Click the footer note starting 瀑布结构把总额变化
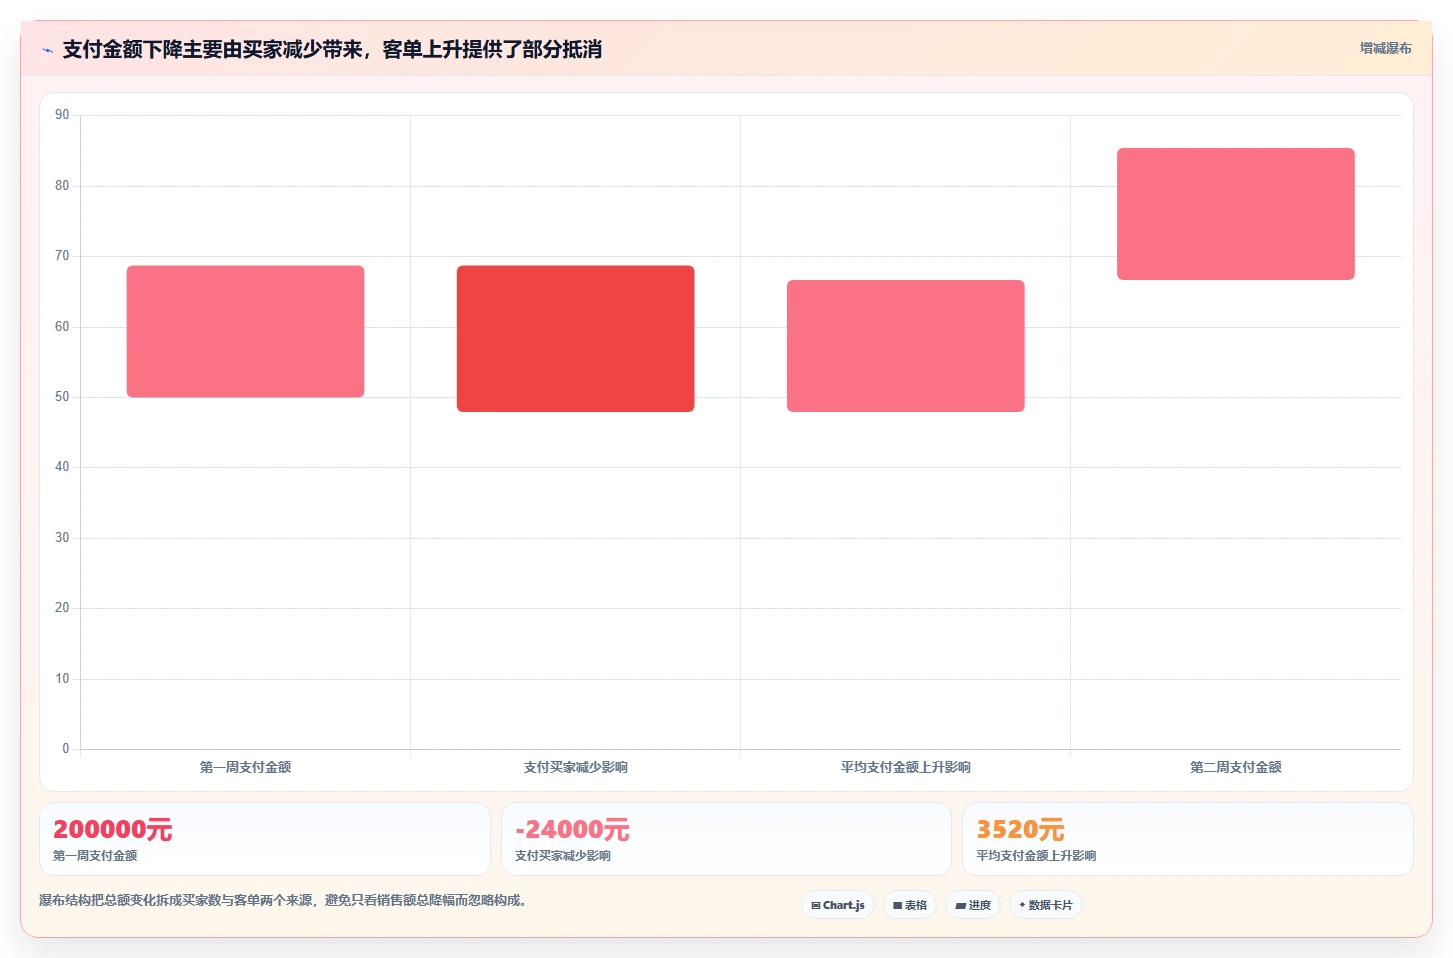This screenshot has width=1453, height=958. pos(283,900)
